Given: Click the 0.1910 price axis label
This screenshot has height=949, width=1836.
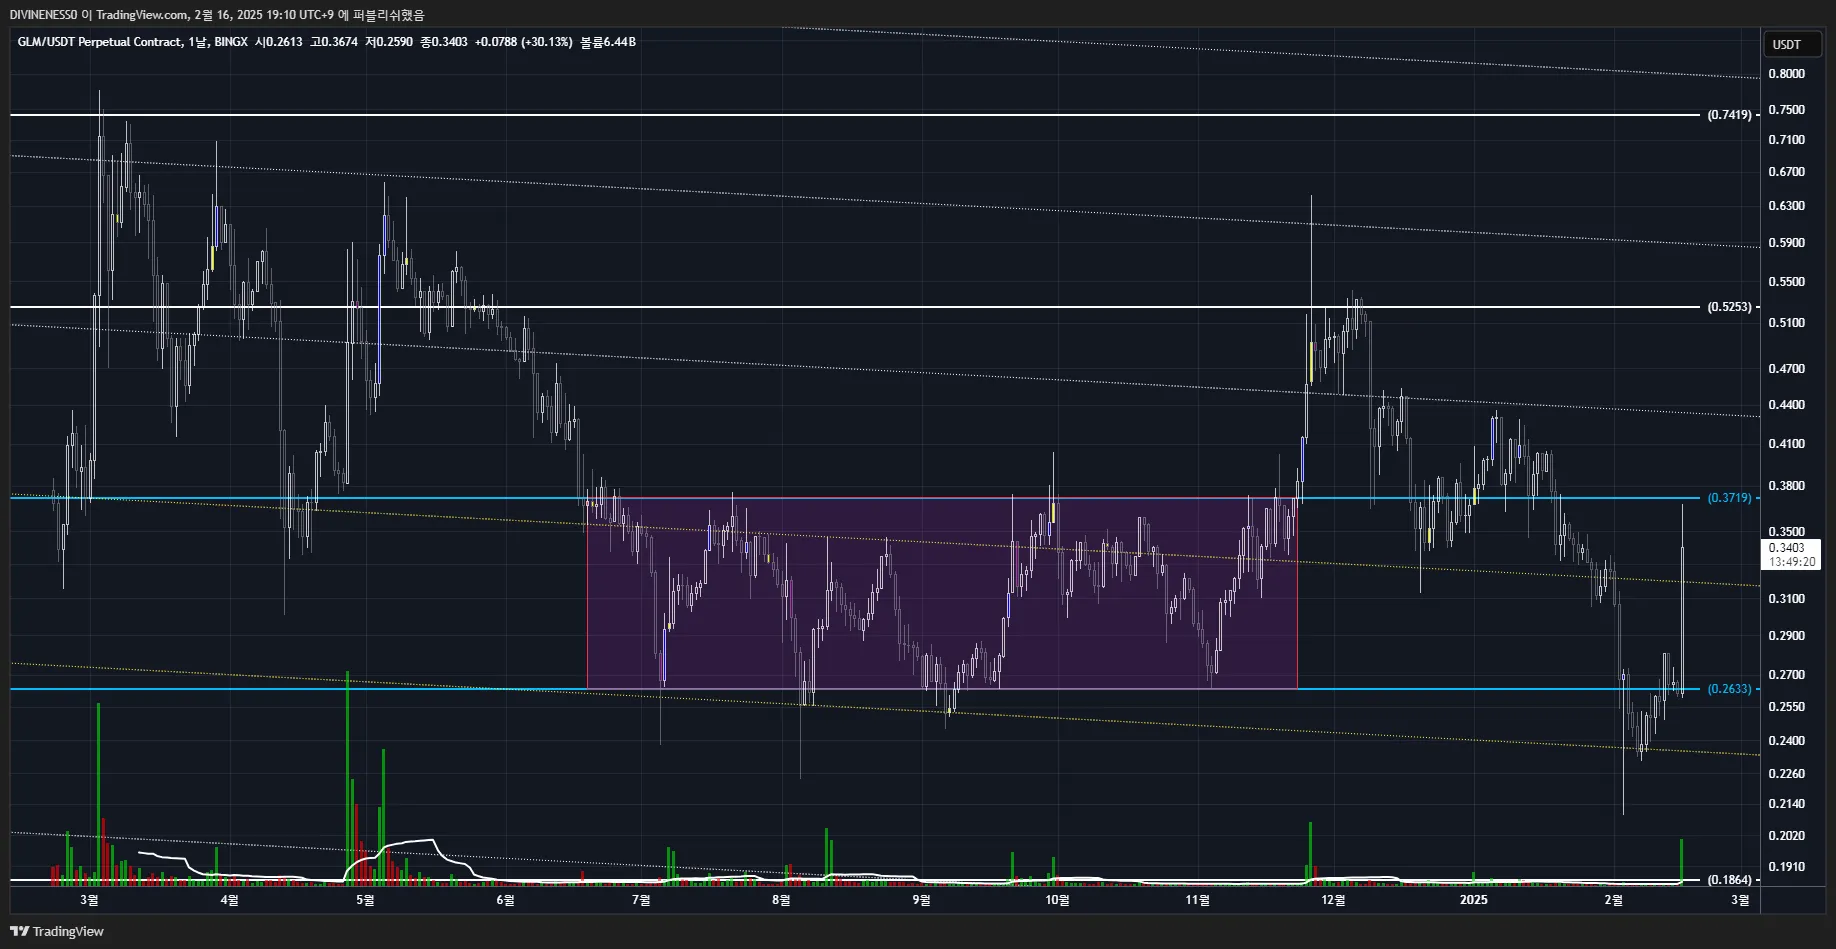Looking at the screenshot, I should click(1787, 867).
